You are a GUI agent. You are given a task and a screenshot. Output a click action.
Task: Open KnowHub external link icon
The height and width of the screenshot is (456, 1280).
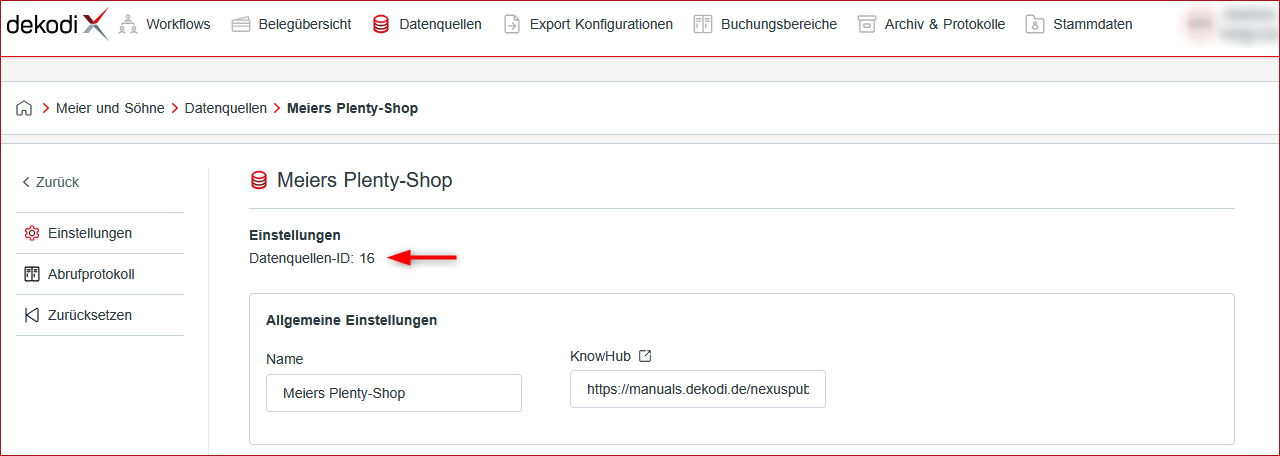click(645, 355)
